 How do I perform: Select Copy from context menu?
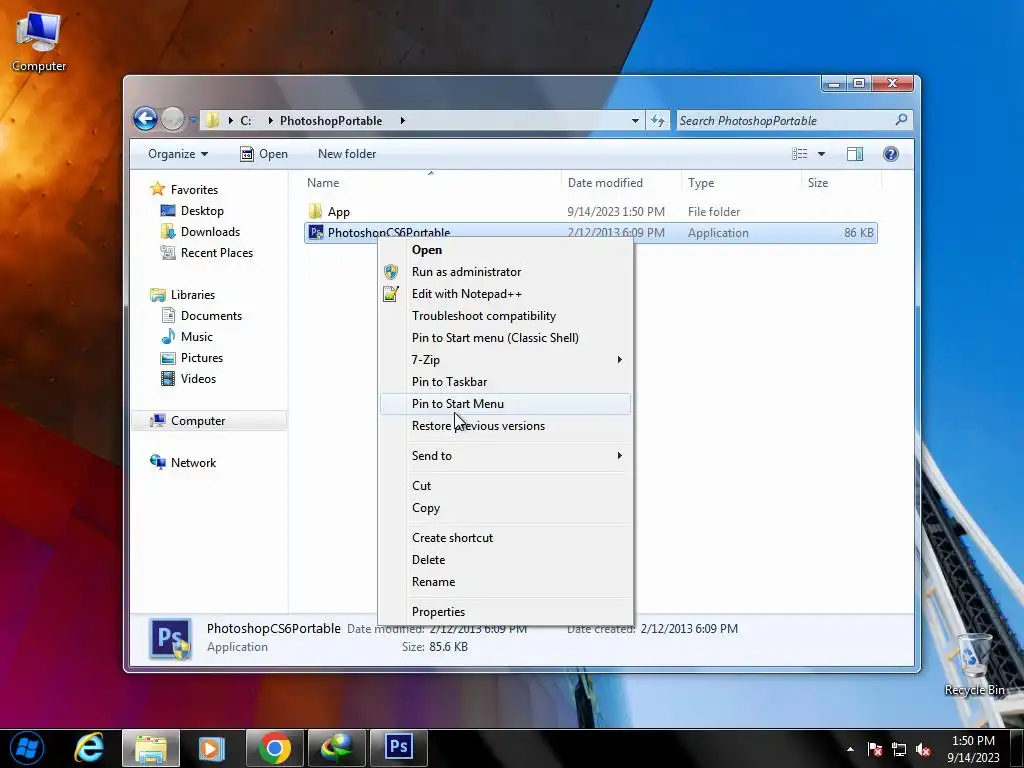point(505,507)
